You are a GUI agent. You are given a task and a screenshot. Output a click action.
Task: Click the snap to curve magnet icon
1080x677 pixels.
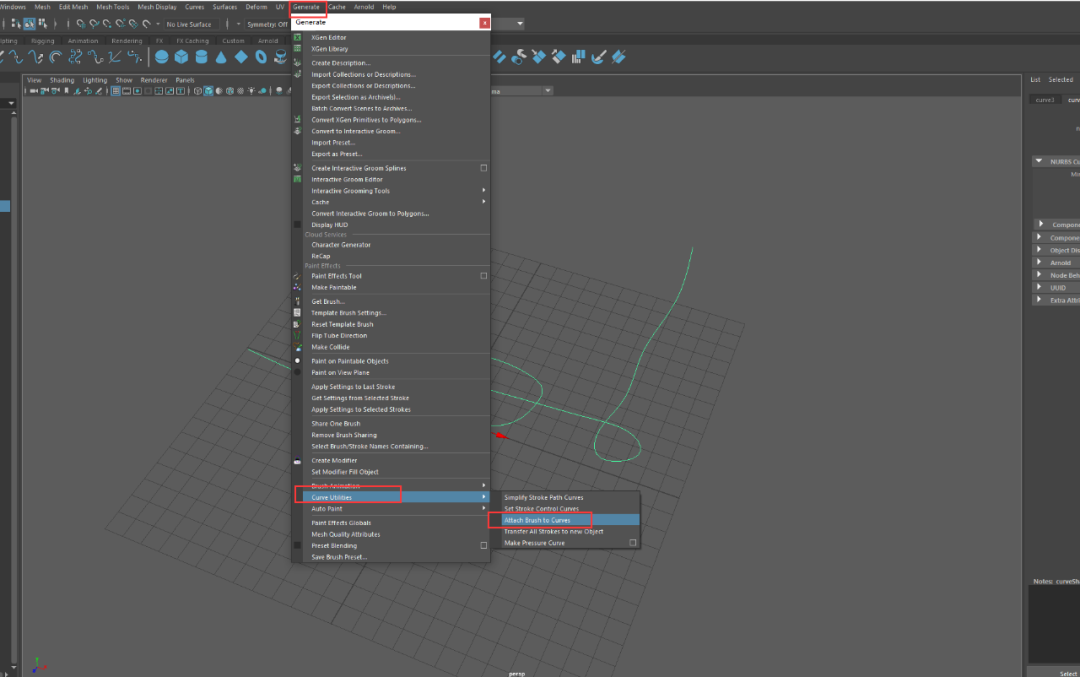click(x=94, y=23)
